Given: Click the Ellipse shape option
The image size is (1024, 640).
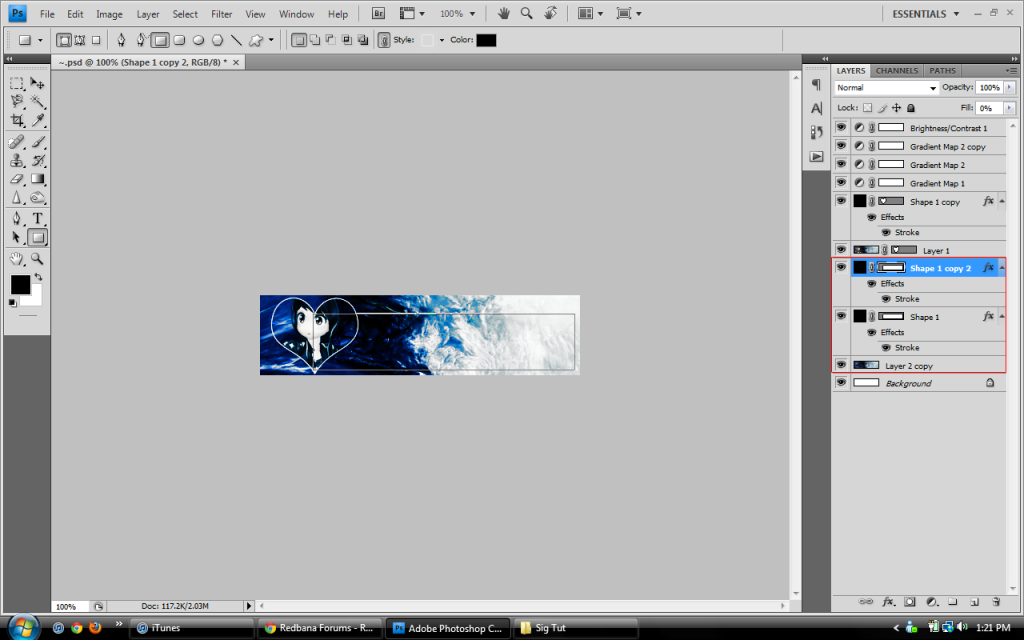Looking at the screenshot, I should (198, 40).
